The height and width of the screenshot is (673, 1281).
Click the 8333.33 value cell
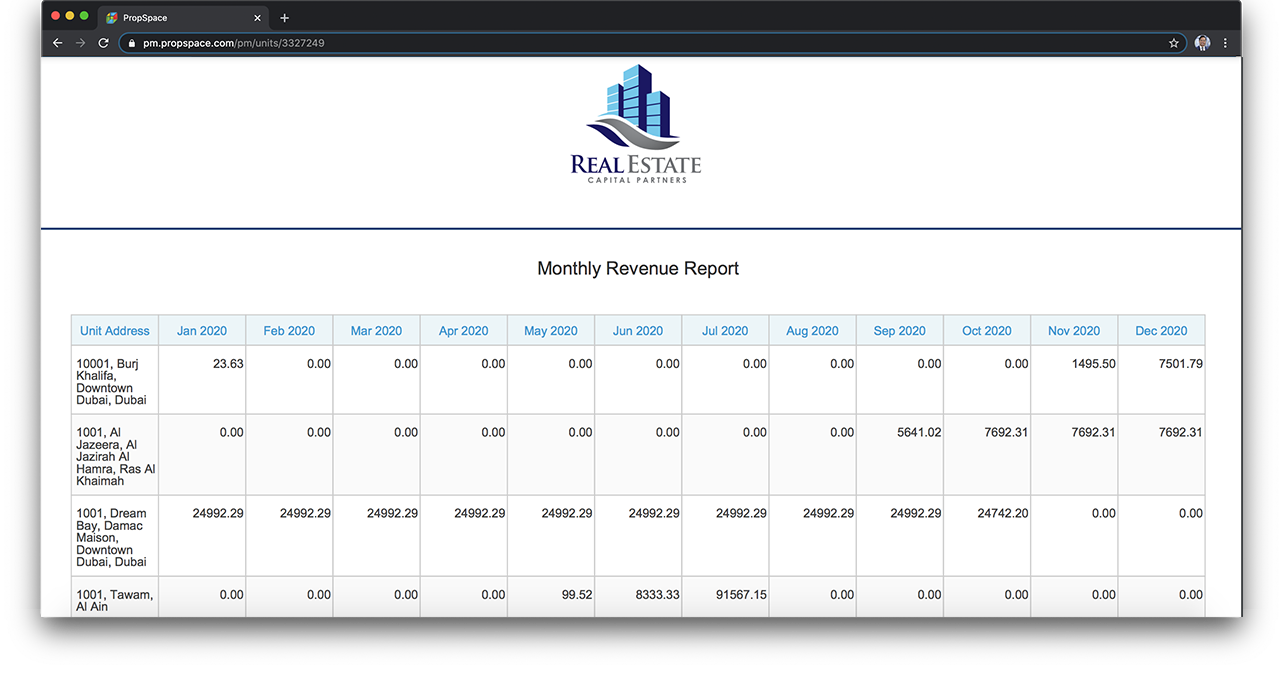638,598
